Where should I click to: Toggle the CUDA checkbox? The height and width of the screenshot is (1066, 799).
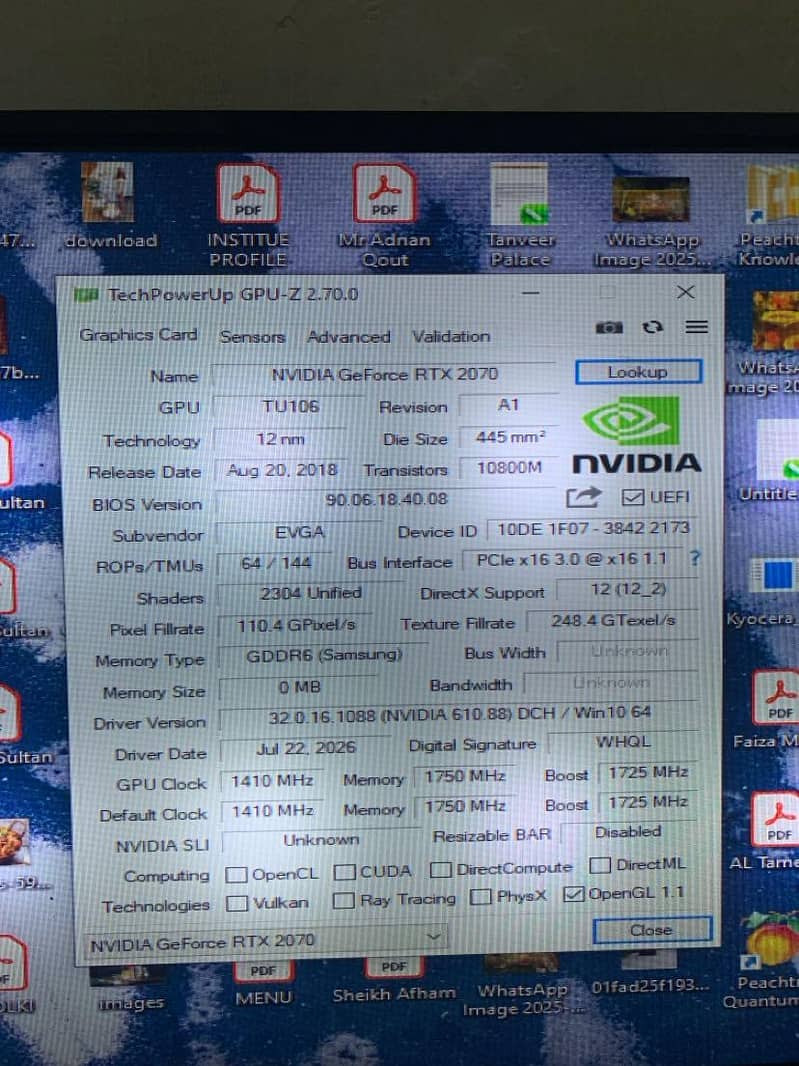pos(344,872)
